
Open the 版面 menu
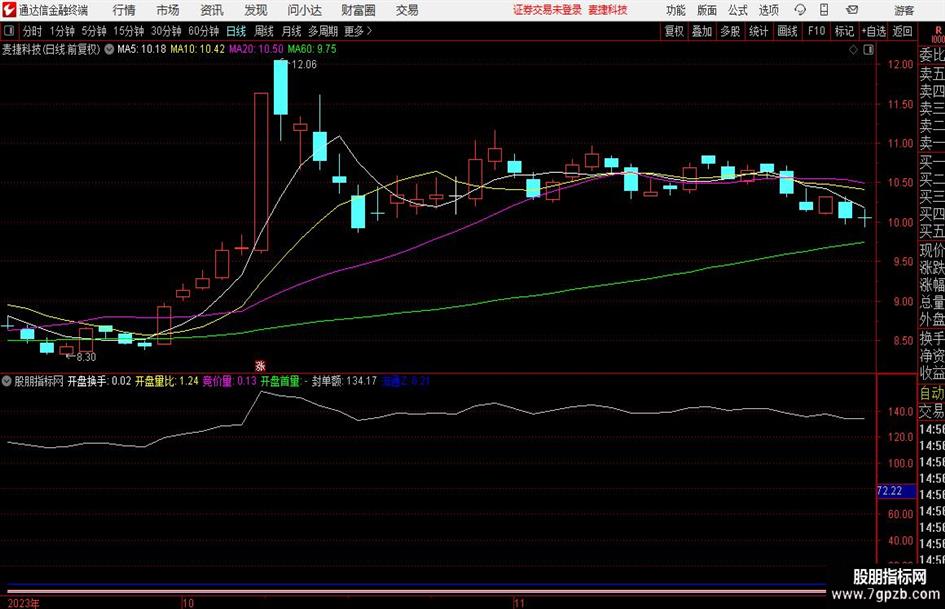pyautogui.click(x=706, y=10)
